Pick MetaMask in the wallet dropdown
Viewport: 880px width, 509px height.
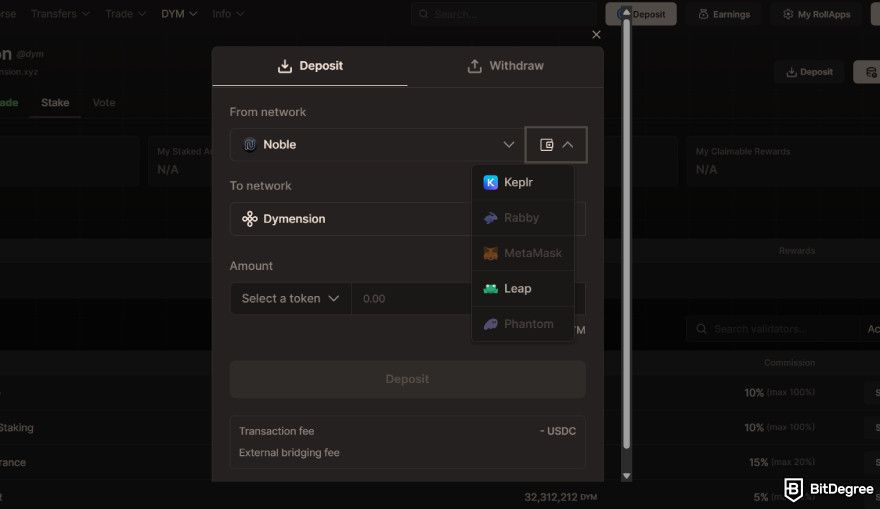522,253
